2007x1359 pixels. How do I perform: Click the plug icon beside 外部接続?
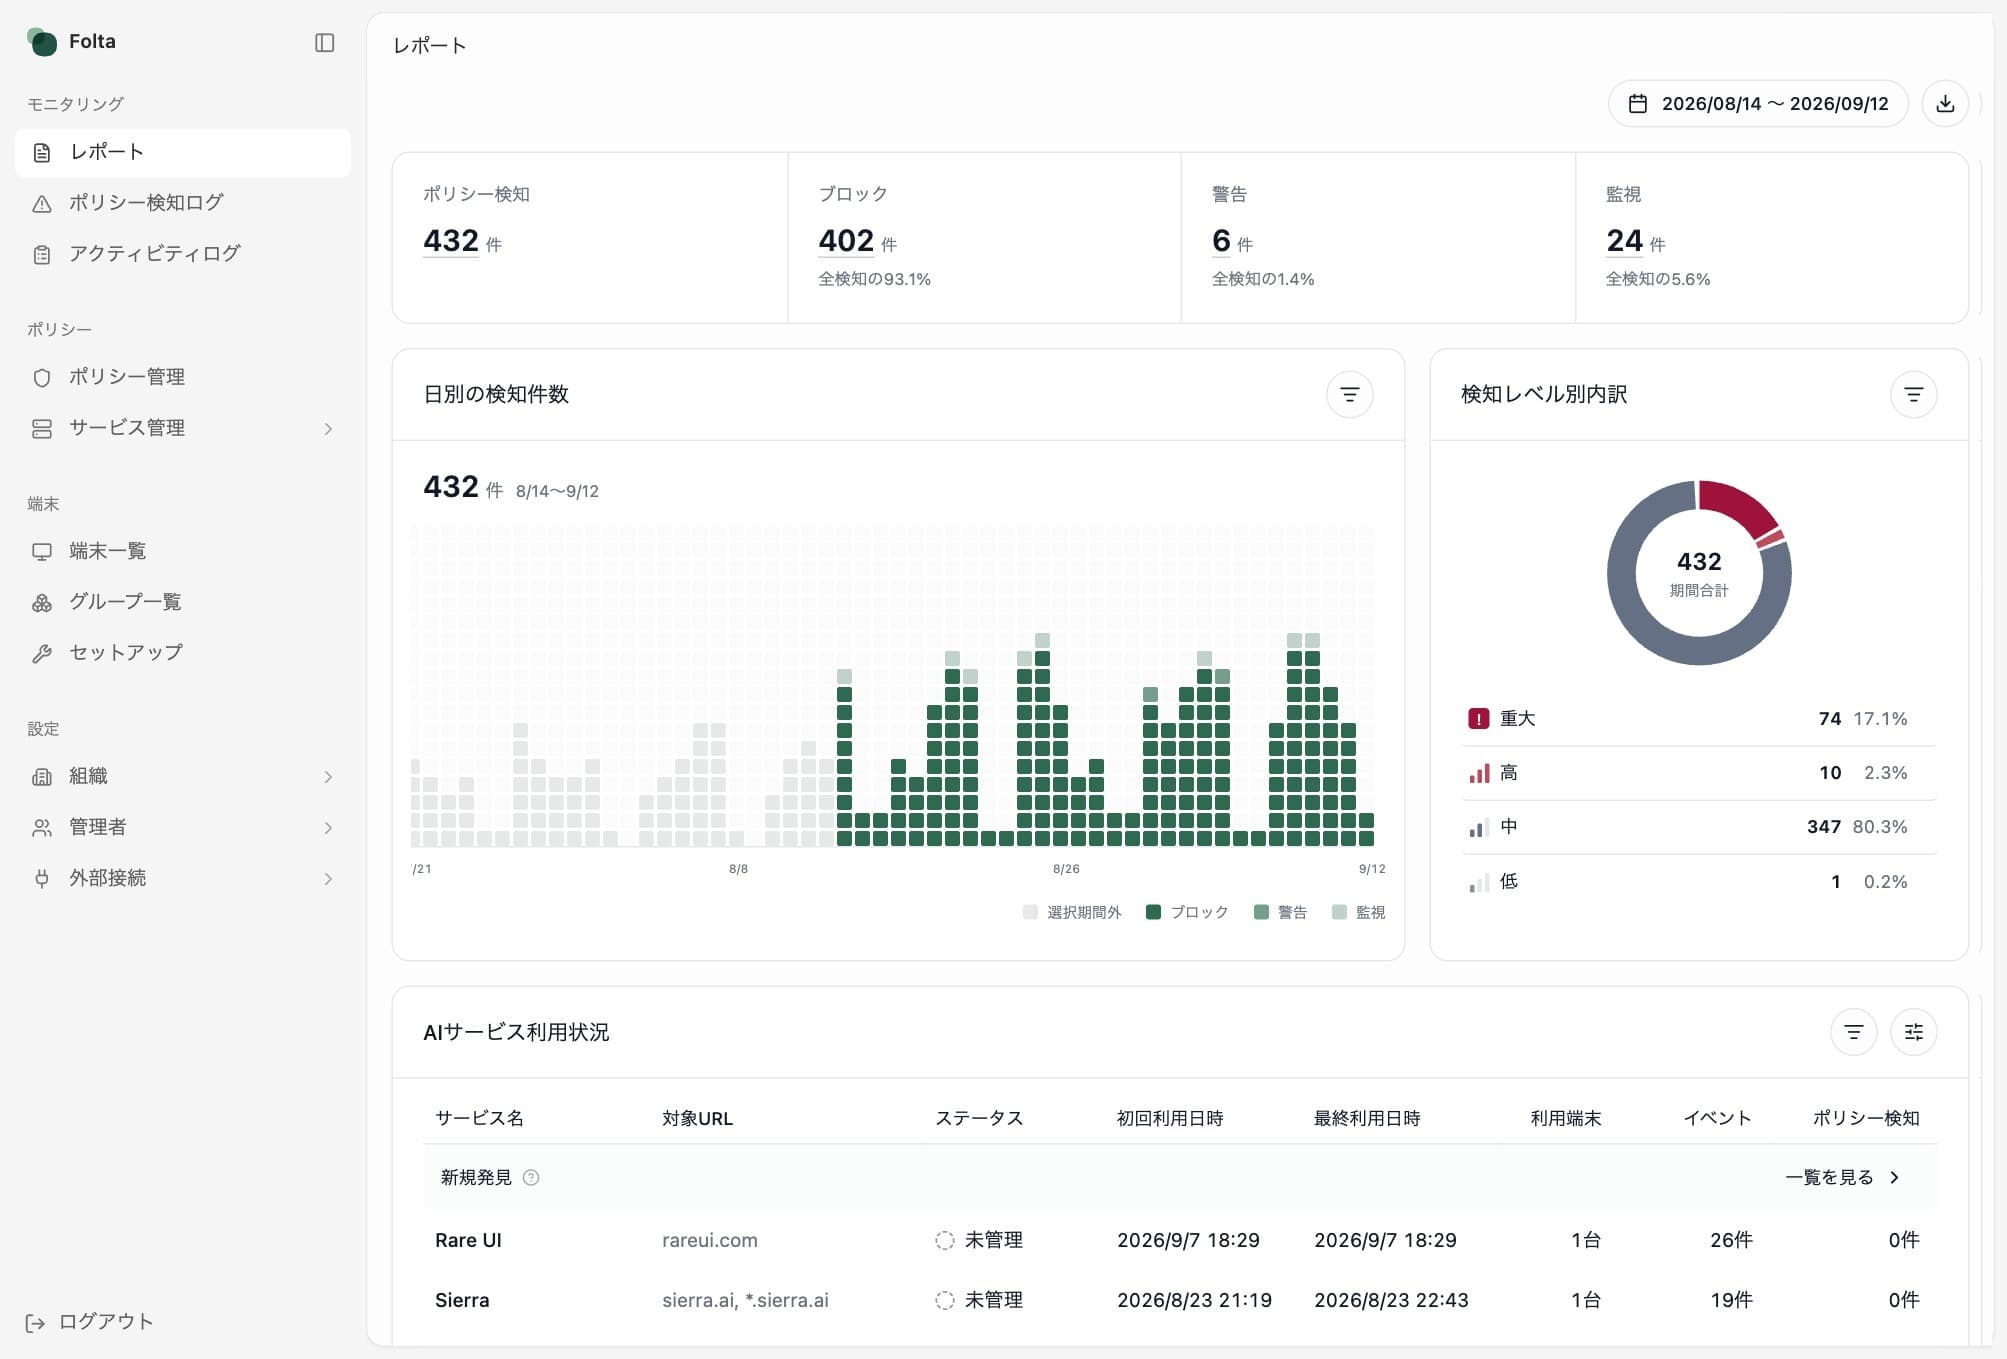coord(42,879)
